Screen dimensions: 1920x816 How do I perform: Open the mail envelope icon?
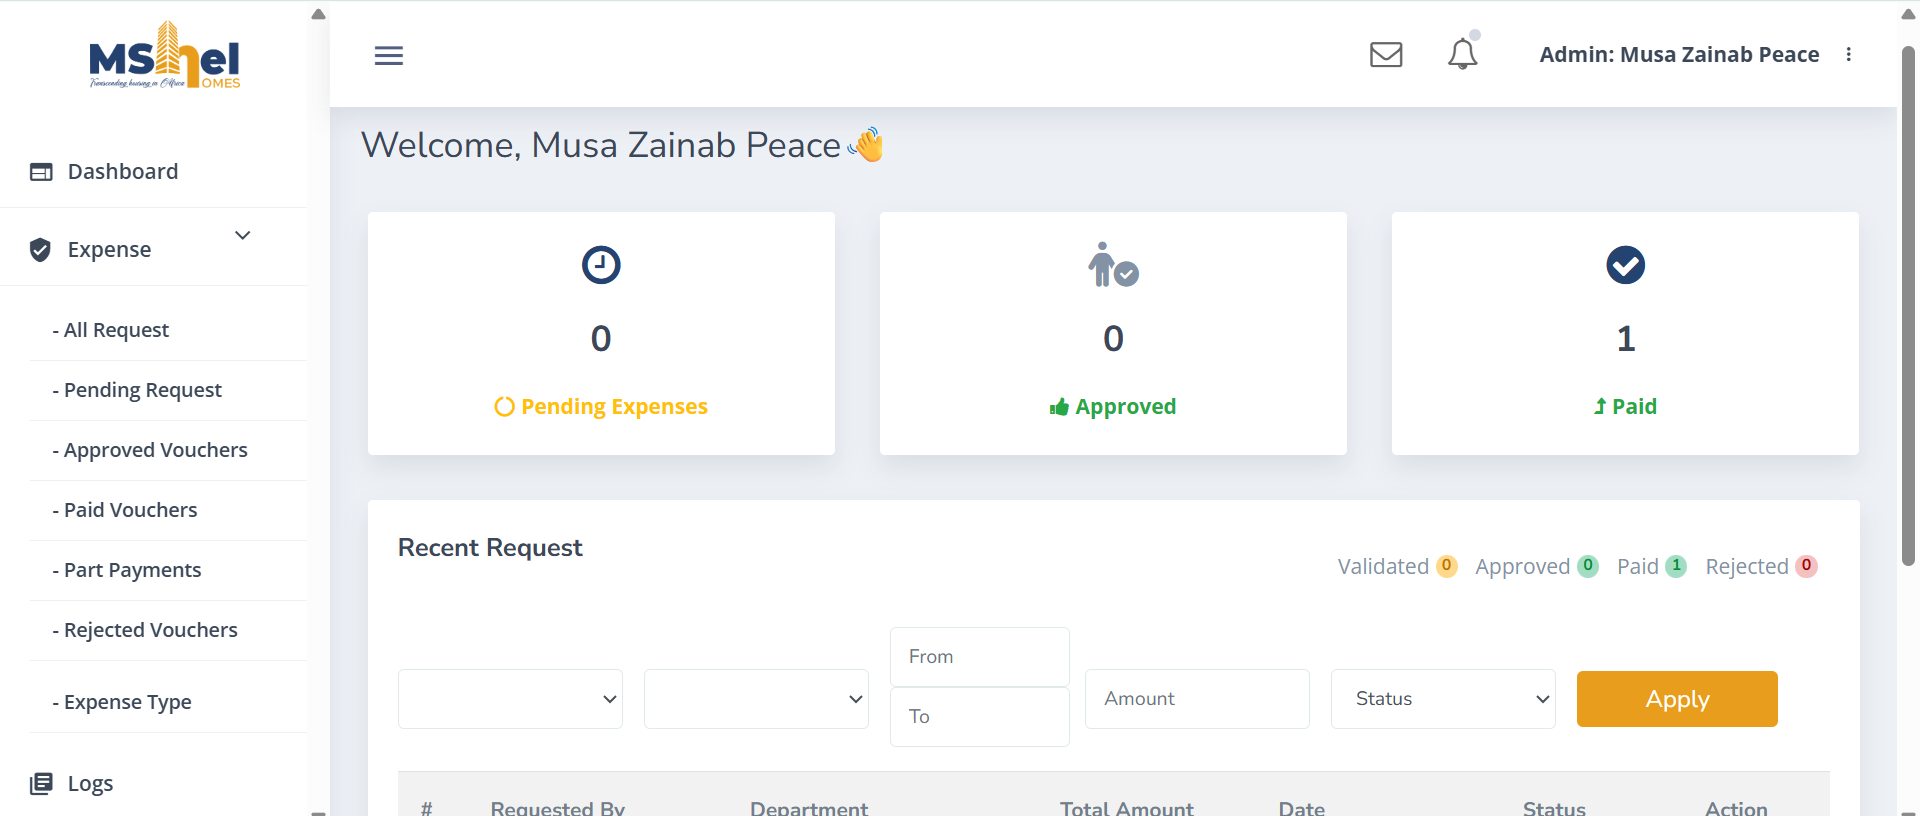[1386, 54]
